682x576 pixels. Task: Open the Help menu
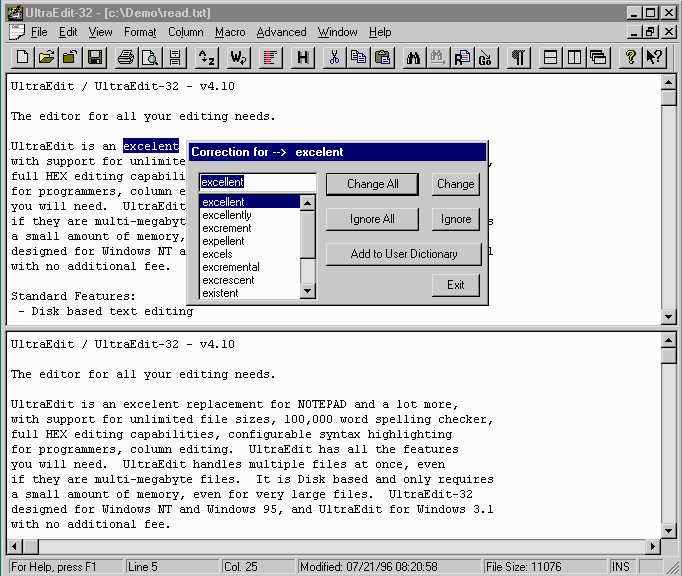click(380, 32)
